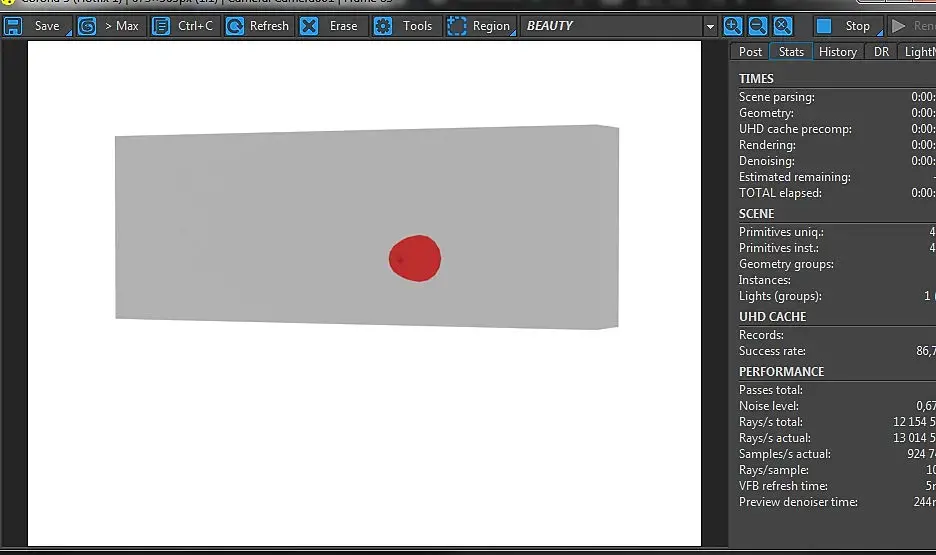Click the Stop square icon
Viewport: 936px width, 555px height.
[x=824, y=26]
